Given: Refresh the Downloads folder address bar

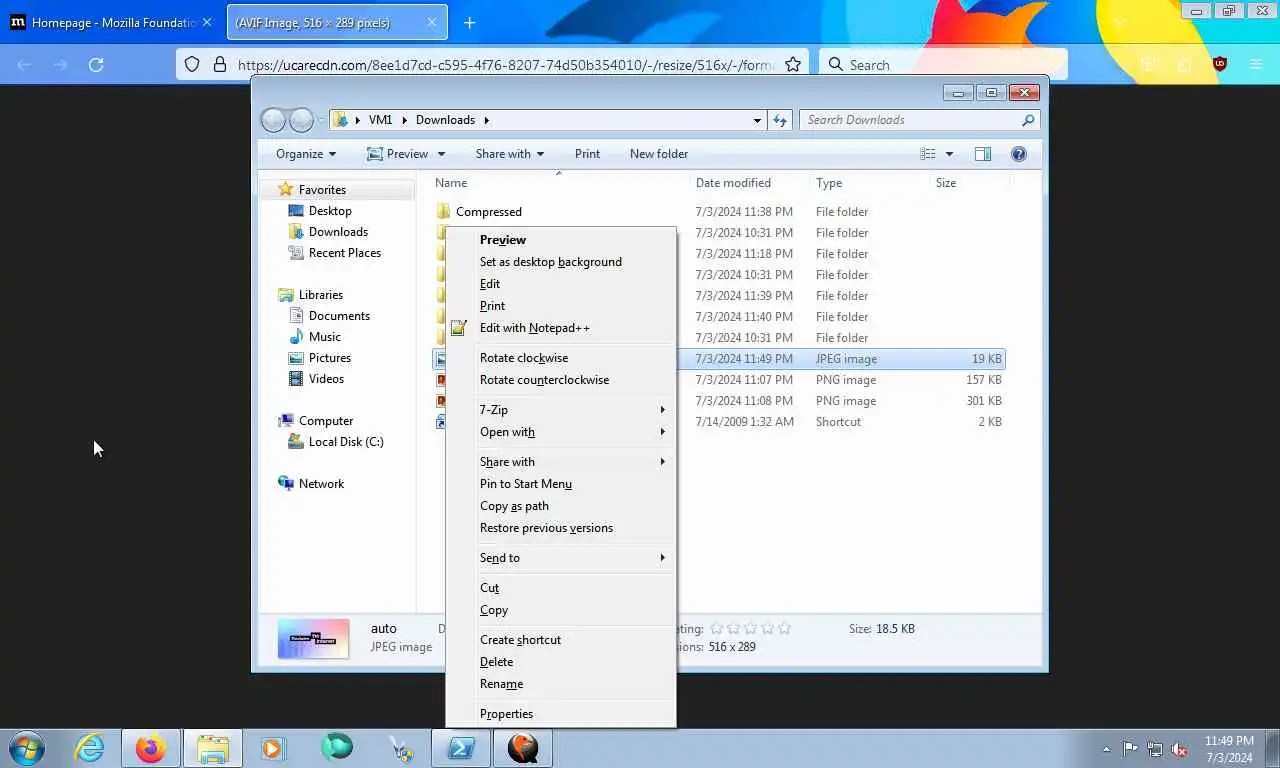Looking at the screenshot, I should (781, 120).
